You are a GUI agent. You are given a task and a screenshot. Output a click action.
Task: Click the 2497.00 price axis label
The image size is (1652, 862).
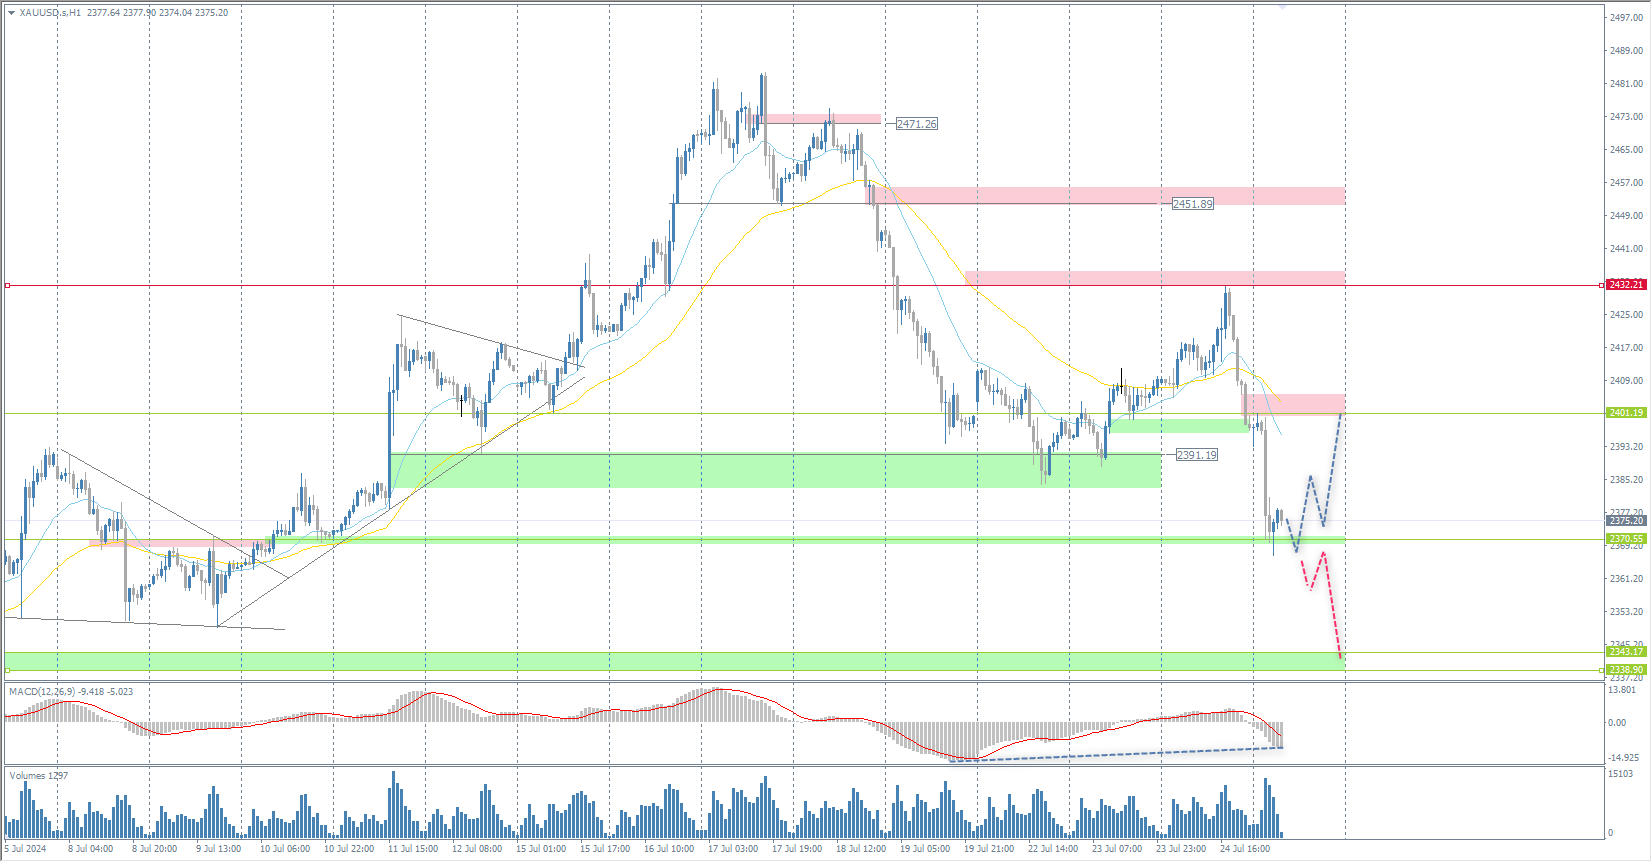[1626, 17]
